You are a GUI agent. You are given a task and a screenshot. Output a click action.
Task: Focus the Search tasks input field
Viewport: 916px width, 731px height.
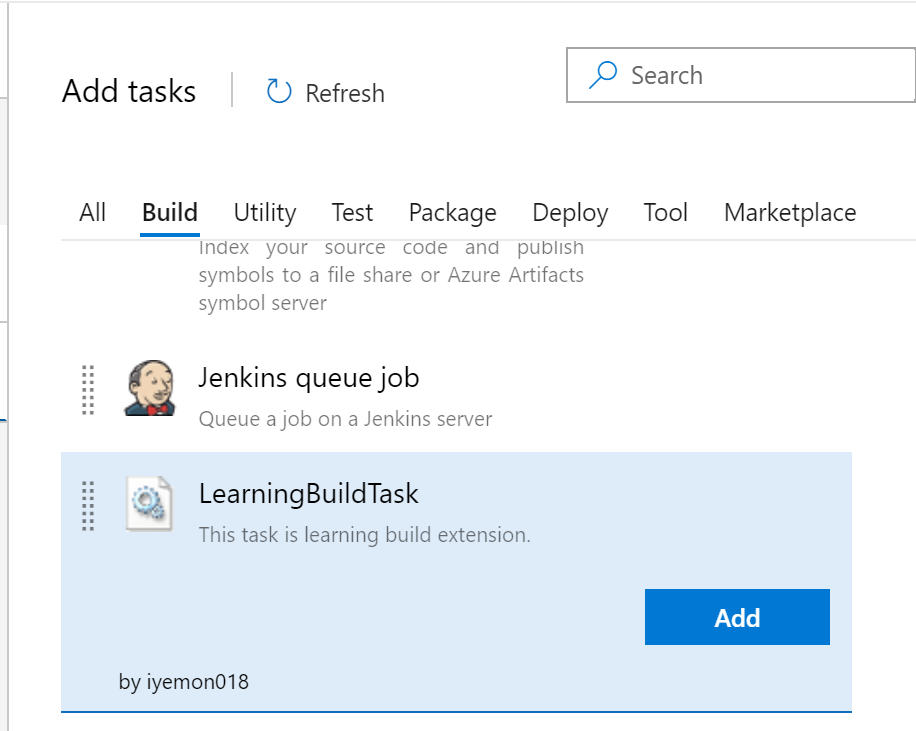(741, 75)
